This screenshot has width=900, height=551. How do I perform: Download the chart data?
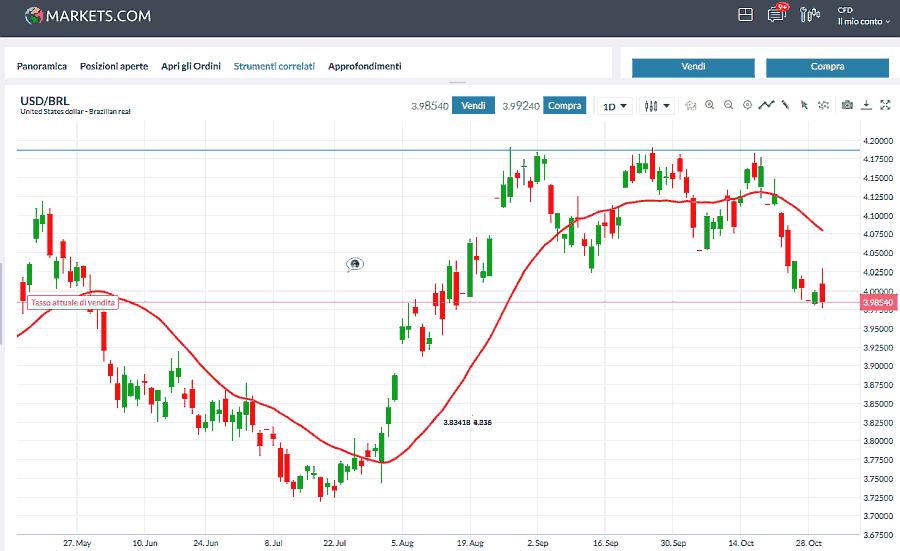point(867,105)
